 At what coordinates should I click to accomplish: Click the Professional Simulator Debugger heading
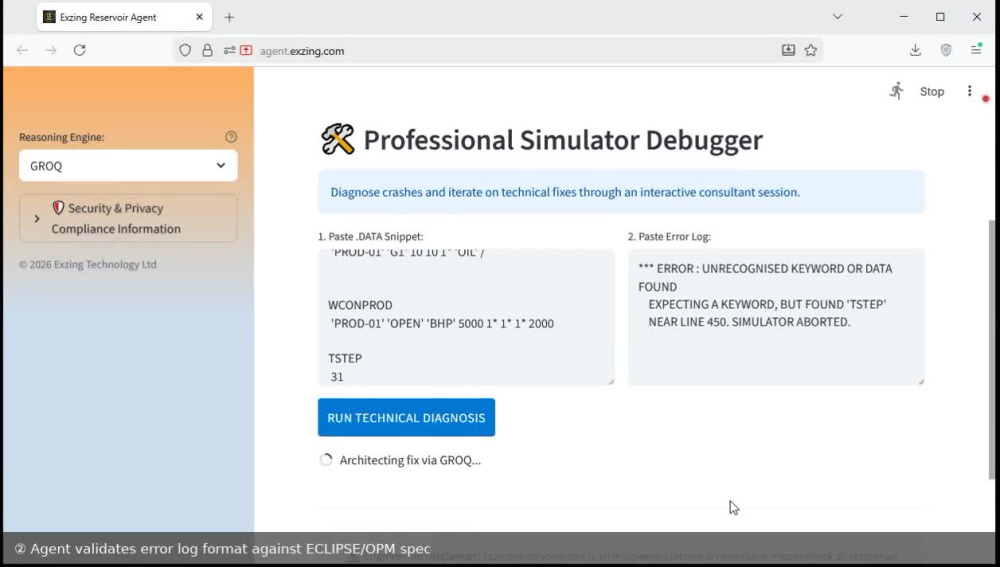[563, 140]
